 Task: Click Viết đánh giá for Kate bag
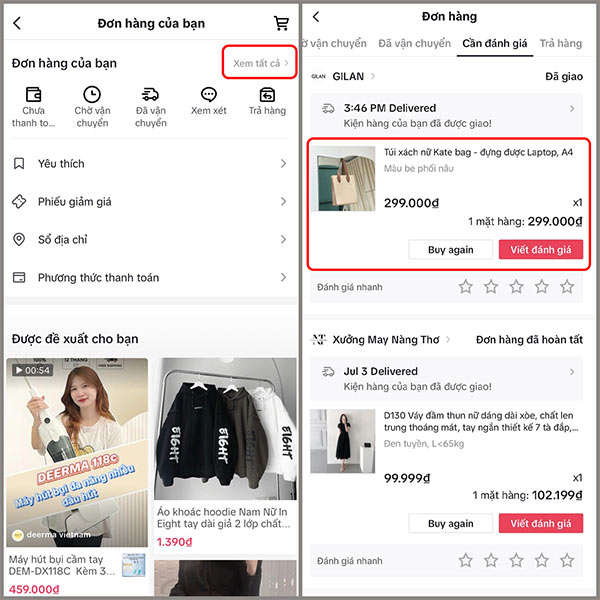pos(541,249)
